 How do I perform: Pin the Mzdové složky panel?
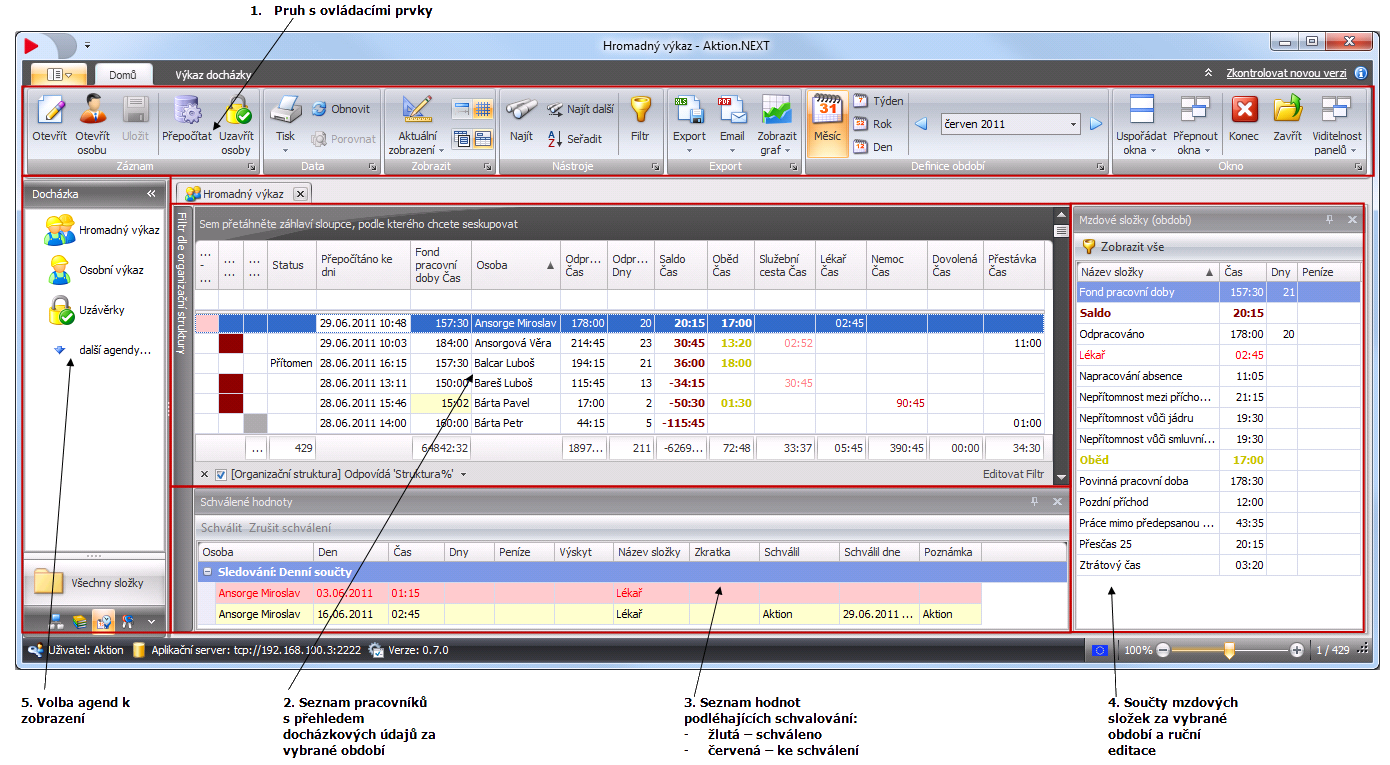click(x=1330, y=220)
